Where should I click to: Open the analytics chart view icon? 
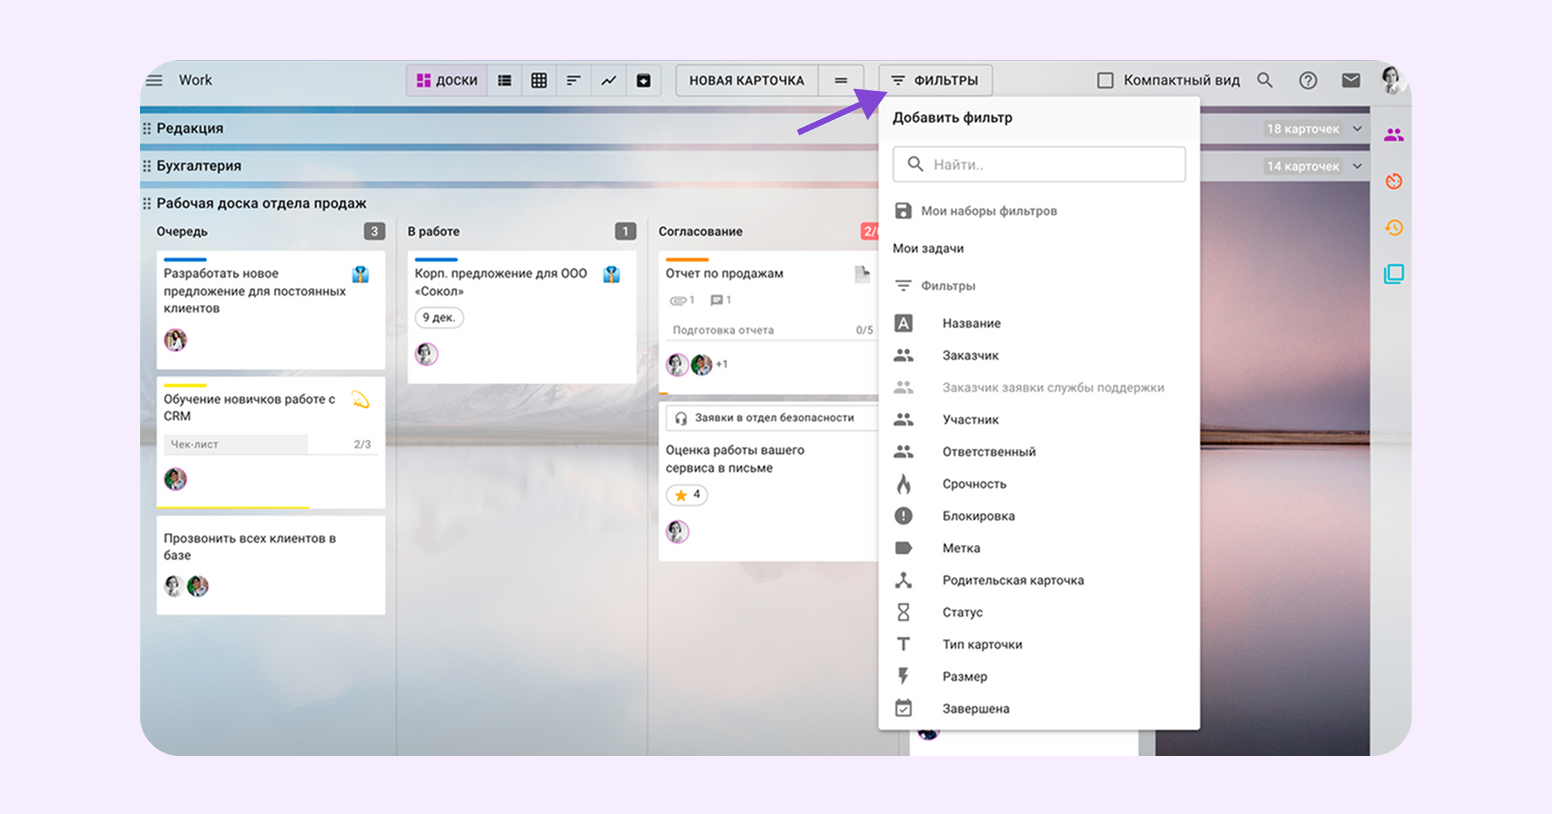coord(608,80)
